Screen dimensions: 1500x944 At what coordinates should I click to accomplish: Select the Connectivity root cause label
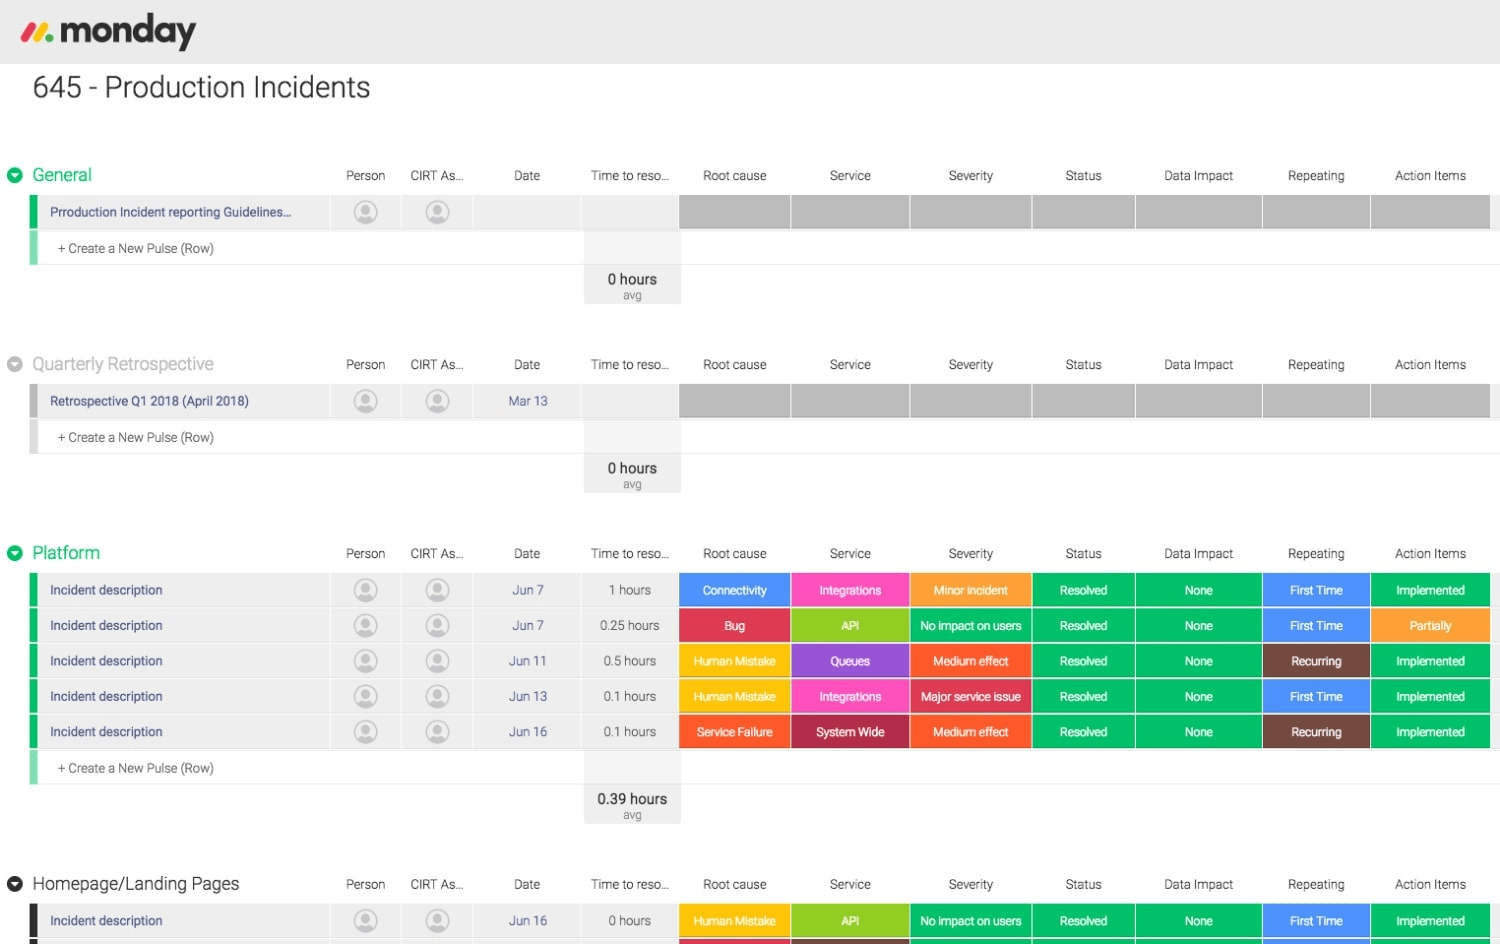(735, 590)
